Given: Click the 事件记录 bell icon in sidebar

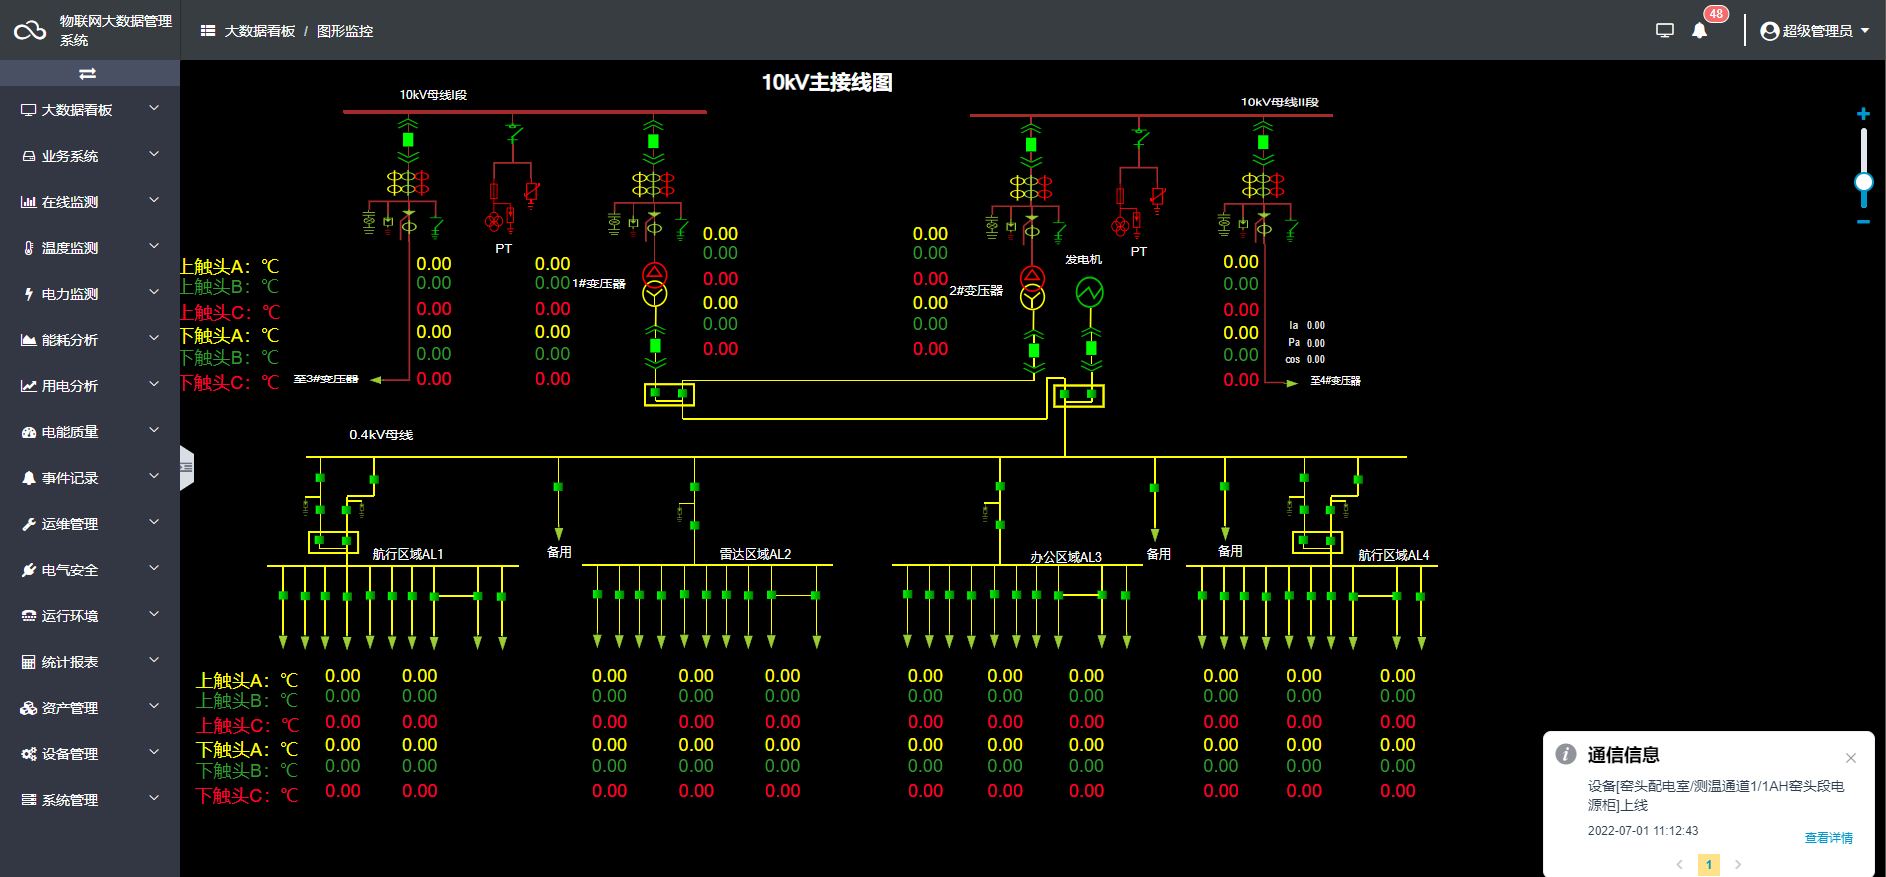Looking at the screenshot, I should click(29, 478).
